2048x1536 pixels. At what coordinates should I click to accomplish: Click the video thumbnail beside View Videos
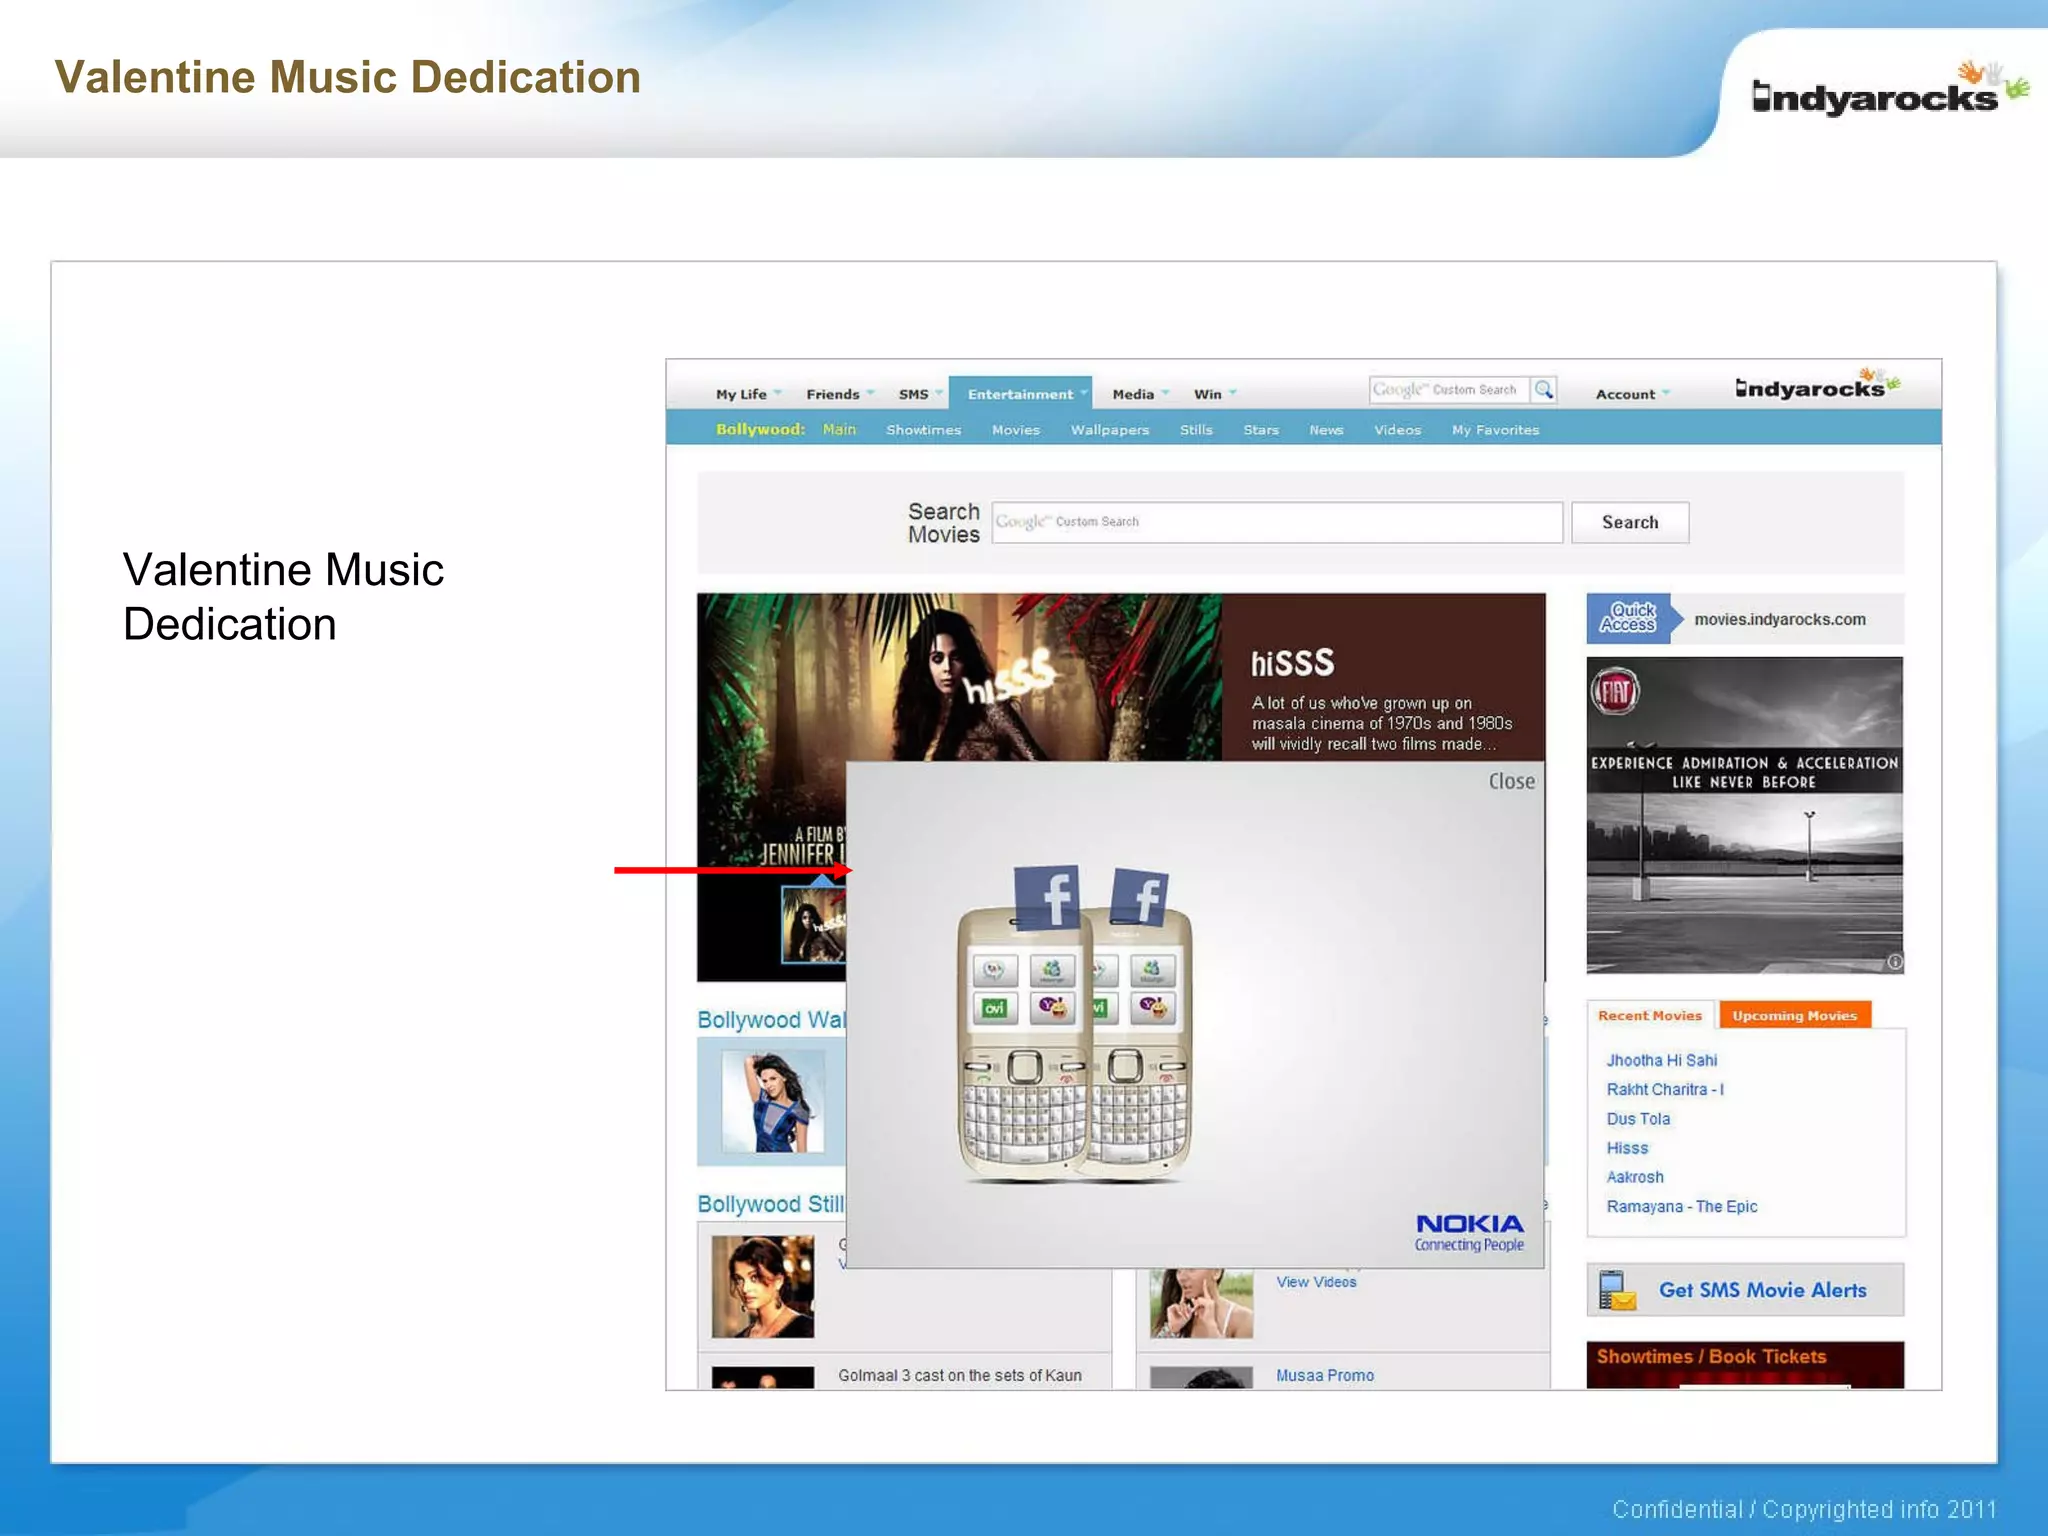1201,1303
